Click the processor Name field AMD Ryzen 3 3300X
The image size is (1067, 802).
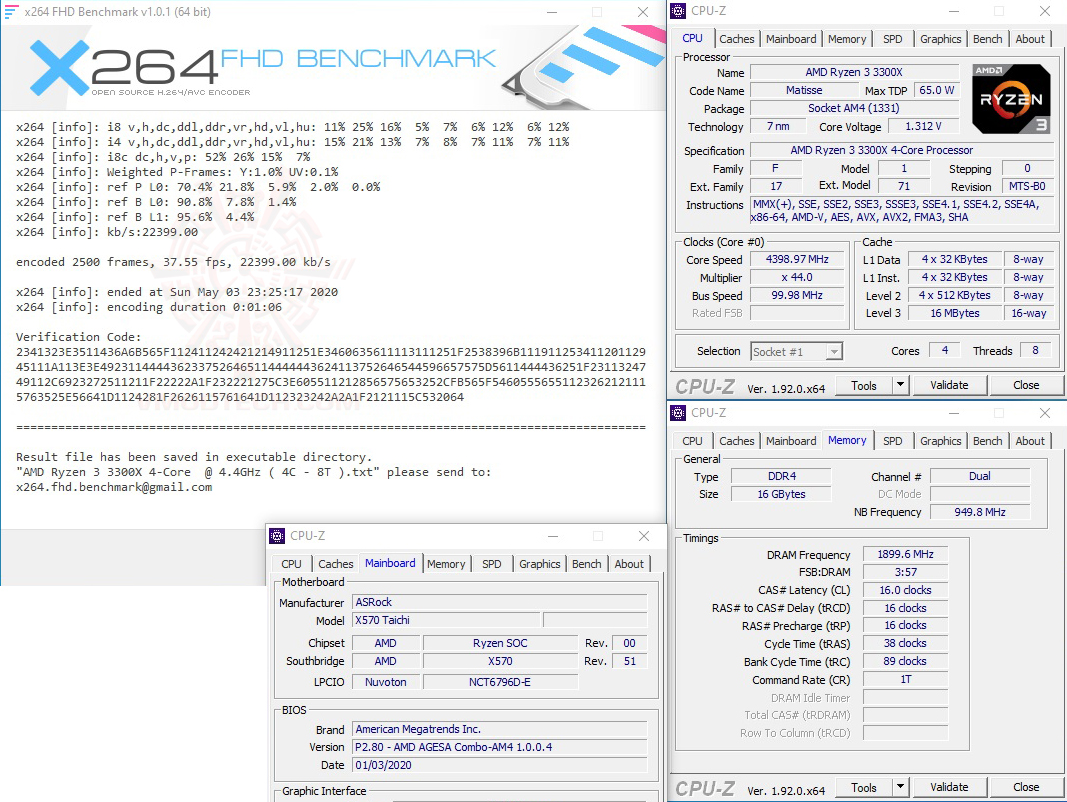(x=854, y=72)
